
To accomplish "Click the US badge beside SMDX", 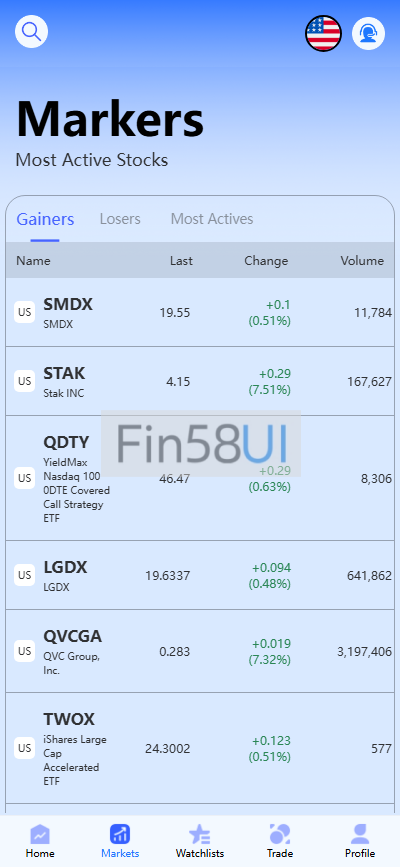I will coord(24,312).
